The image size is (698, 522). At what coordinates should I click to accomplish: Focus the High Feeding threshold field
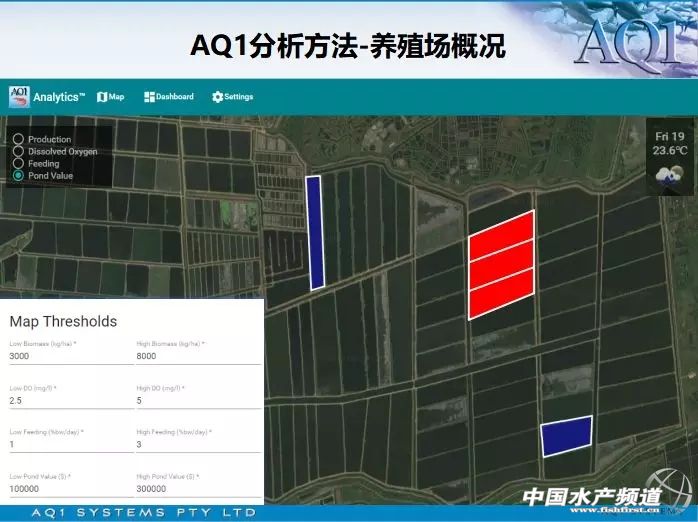(x=197, y=445)
